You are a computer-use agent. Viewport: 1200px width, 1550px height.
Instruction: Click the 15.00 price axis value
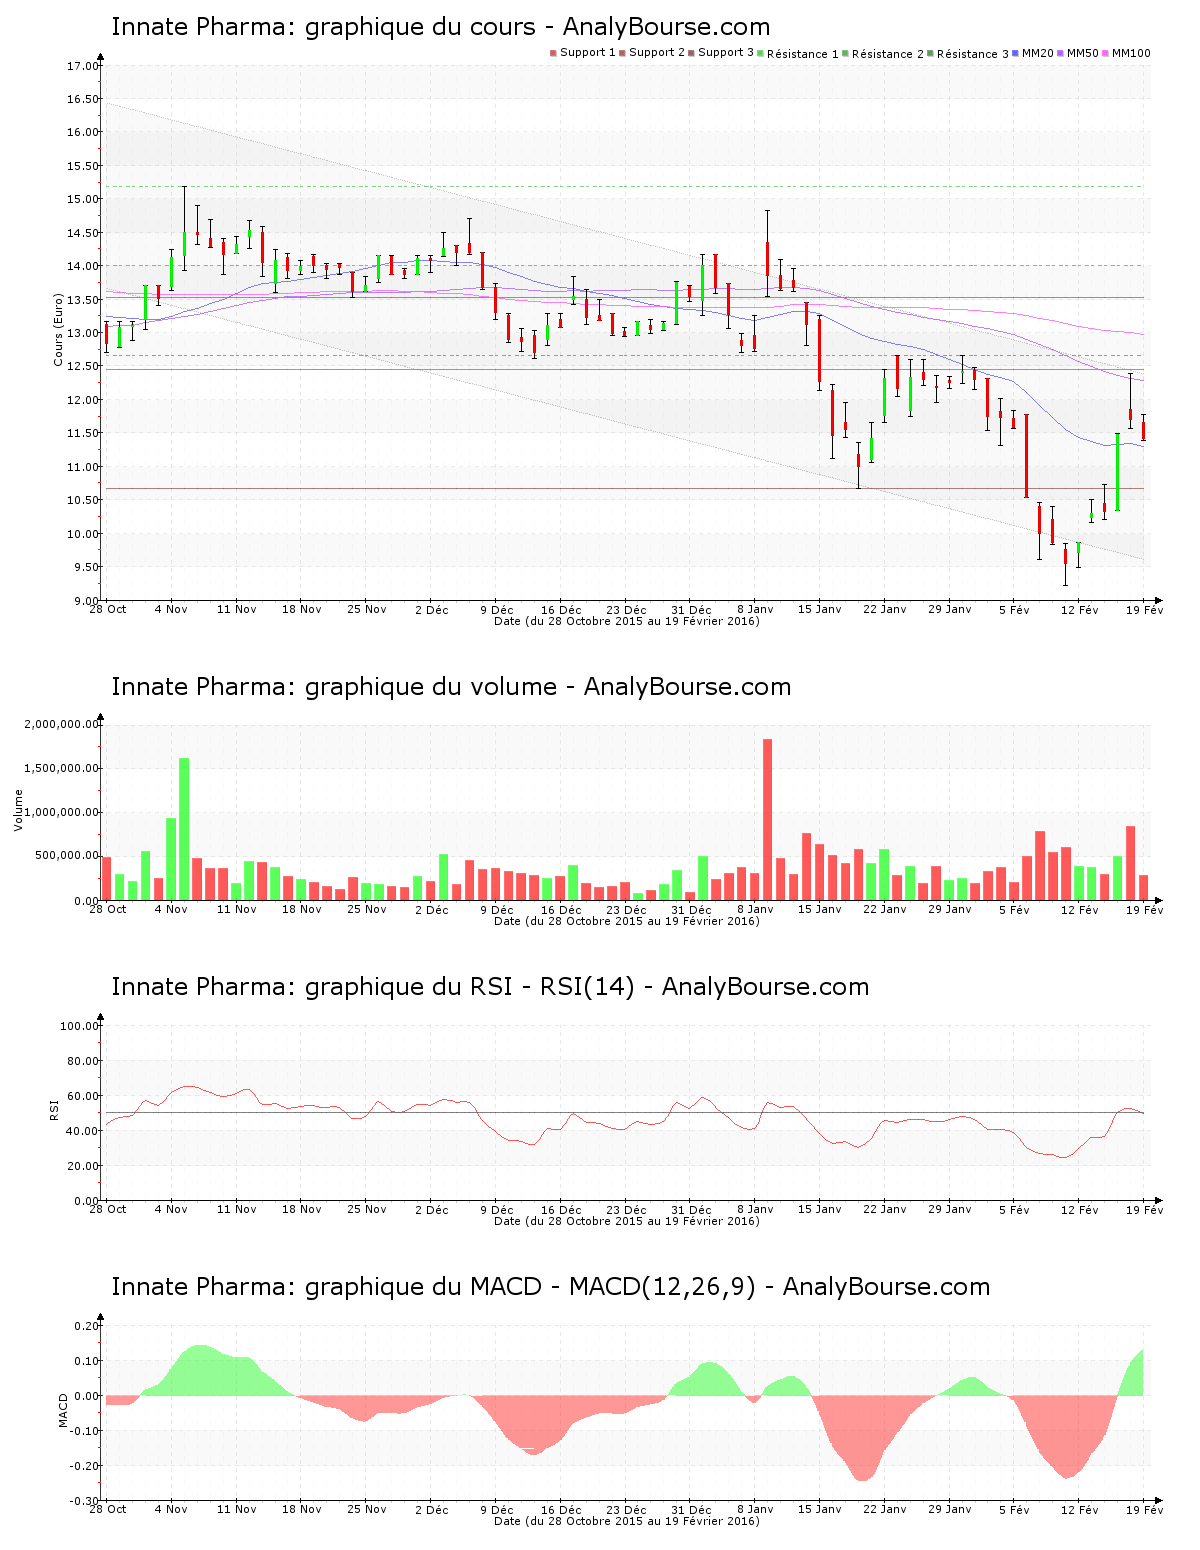tap(83, 199)
